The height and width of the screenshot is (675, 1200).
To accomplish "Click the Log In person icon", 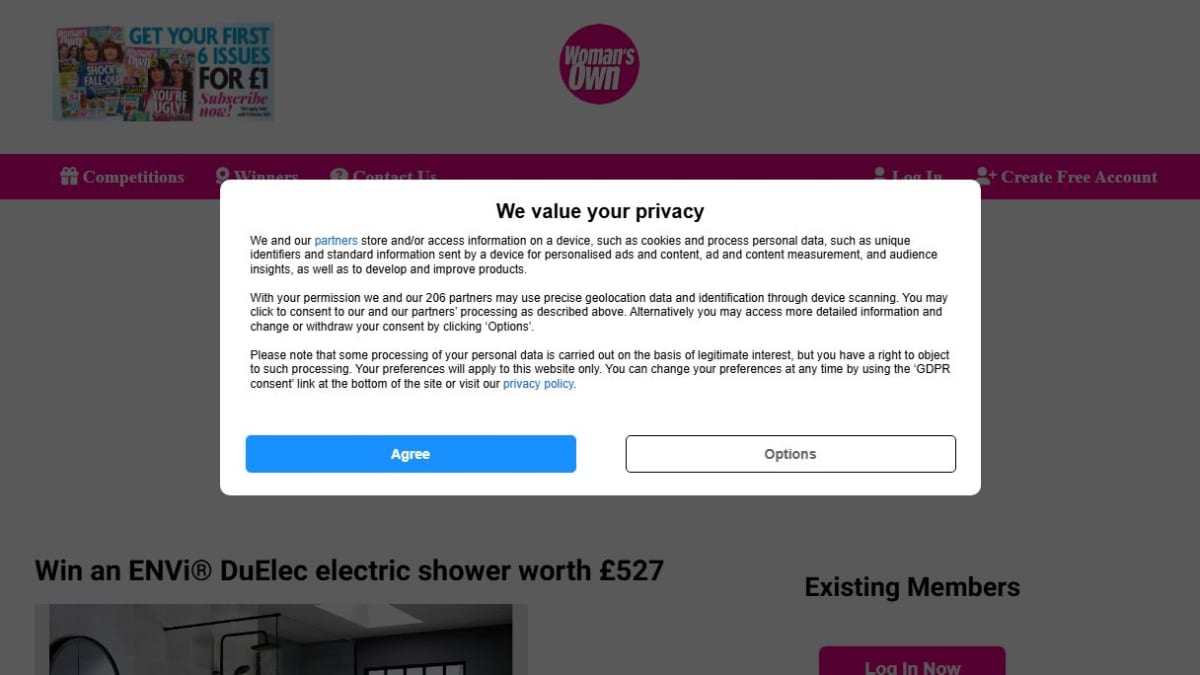I will click(x=880, y=175).
